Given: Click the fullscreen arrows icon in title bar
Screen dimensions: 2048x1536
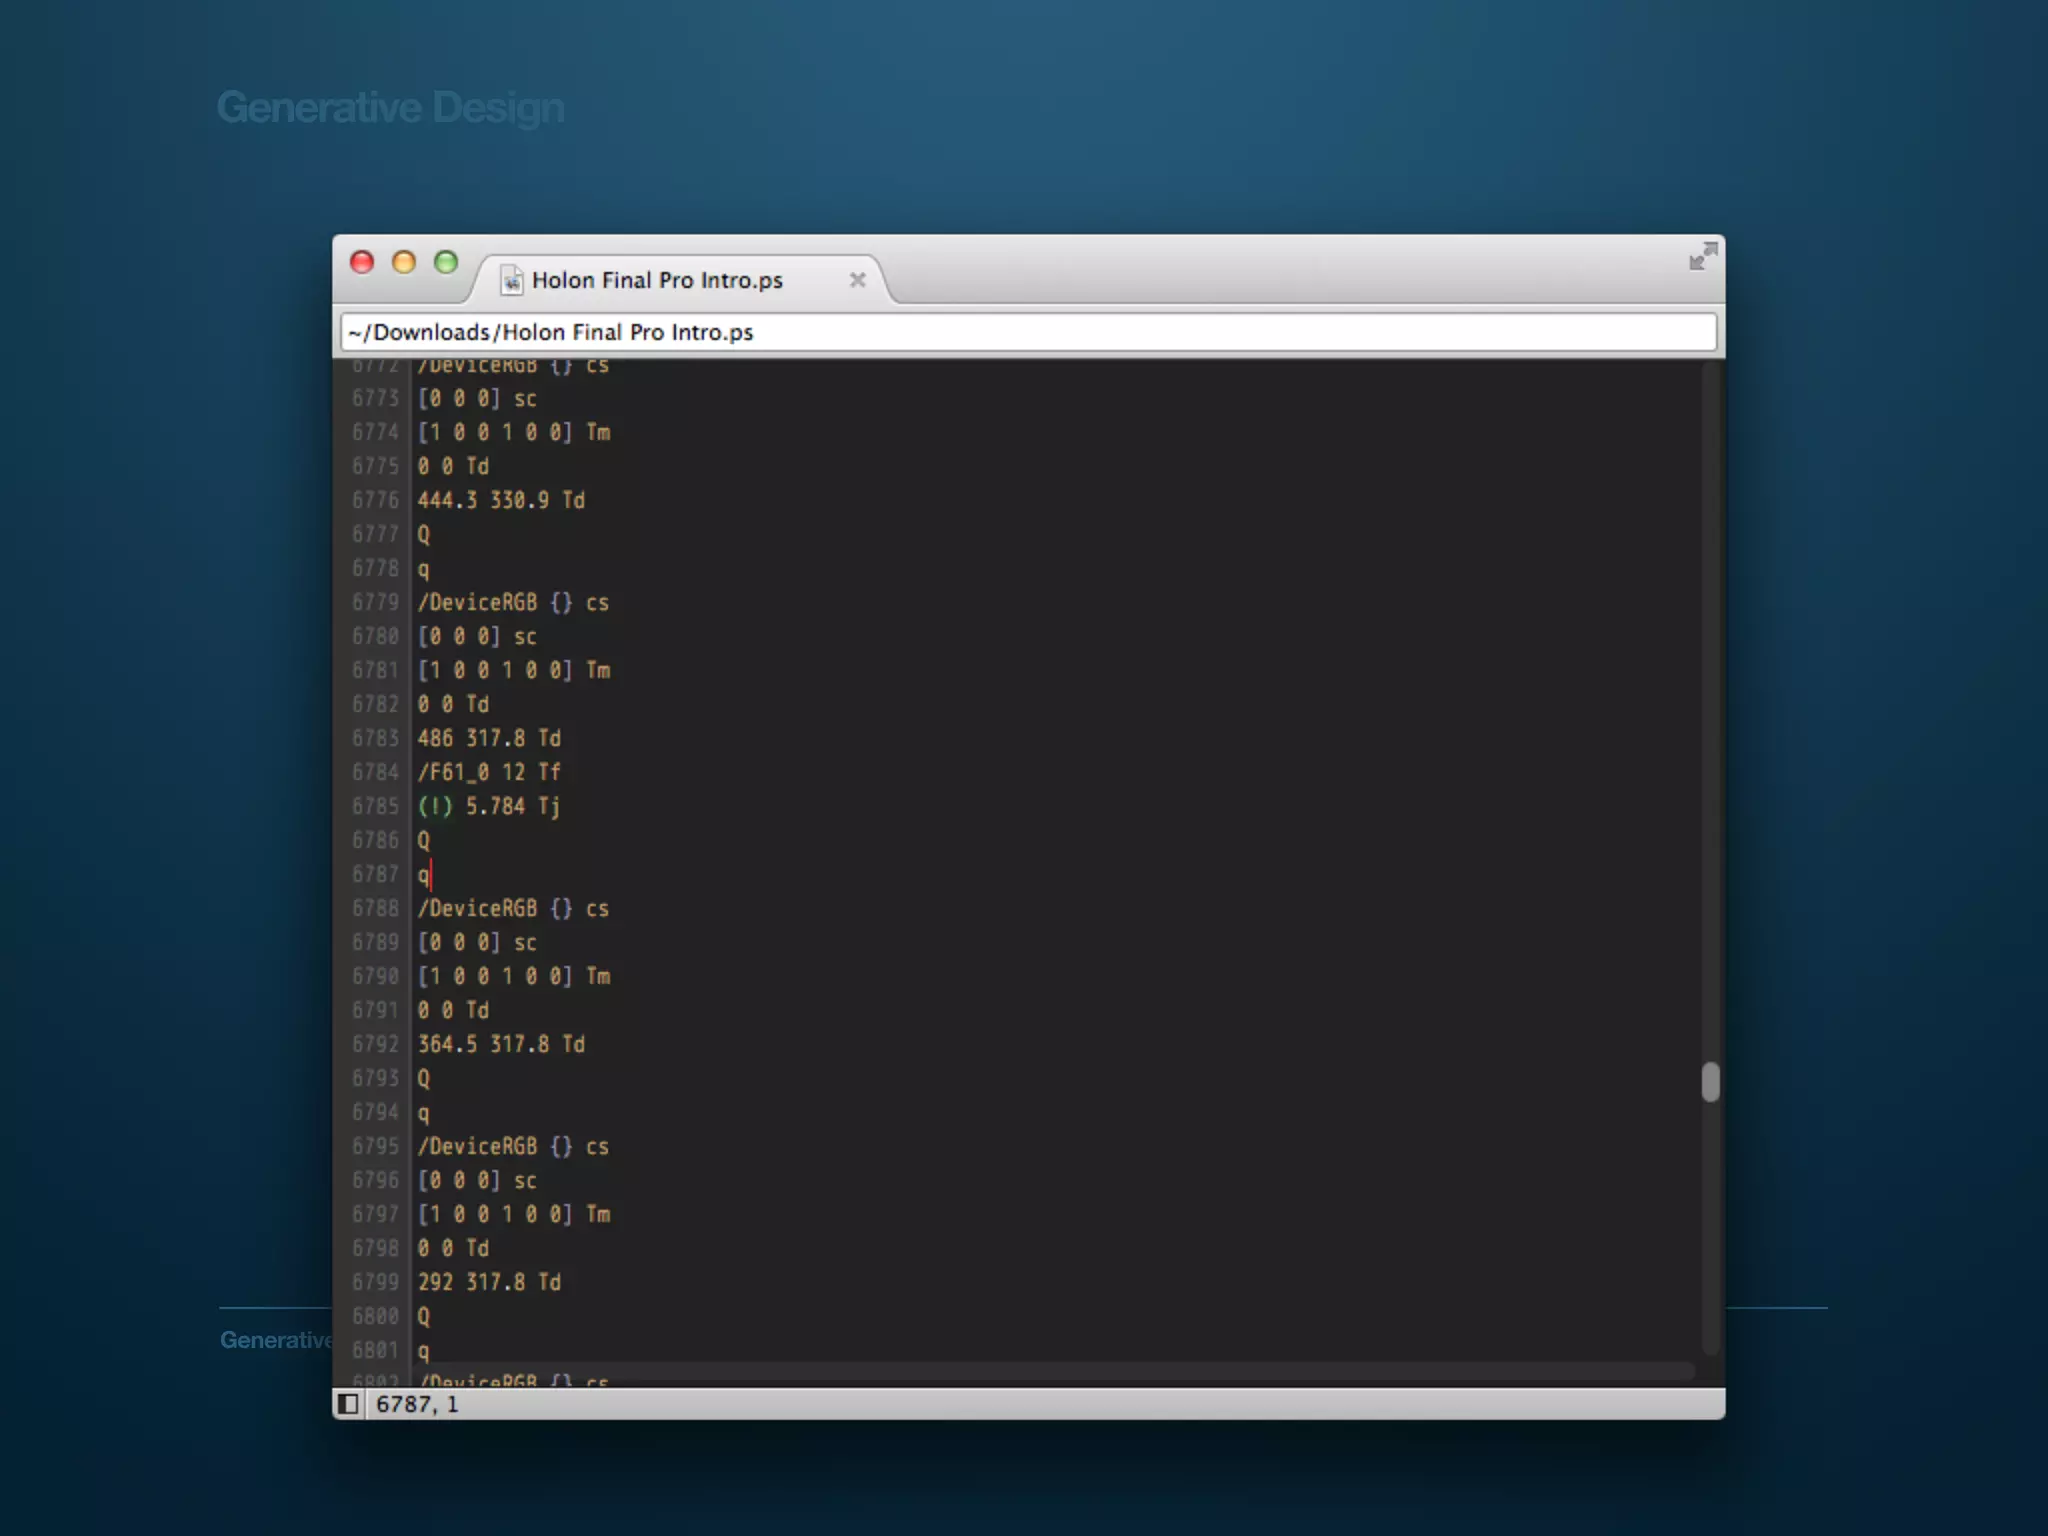Looking at the screenshot, I should (1702, 257).
